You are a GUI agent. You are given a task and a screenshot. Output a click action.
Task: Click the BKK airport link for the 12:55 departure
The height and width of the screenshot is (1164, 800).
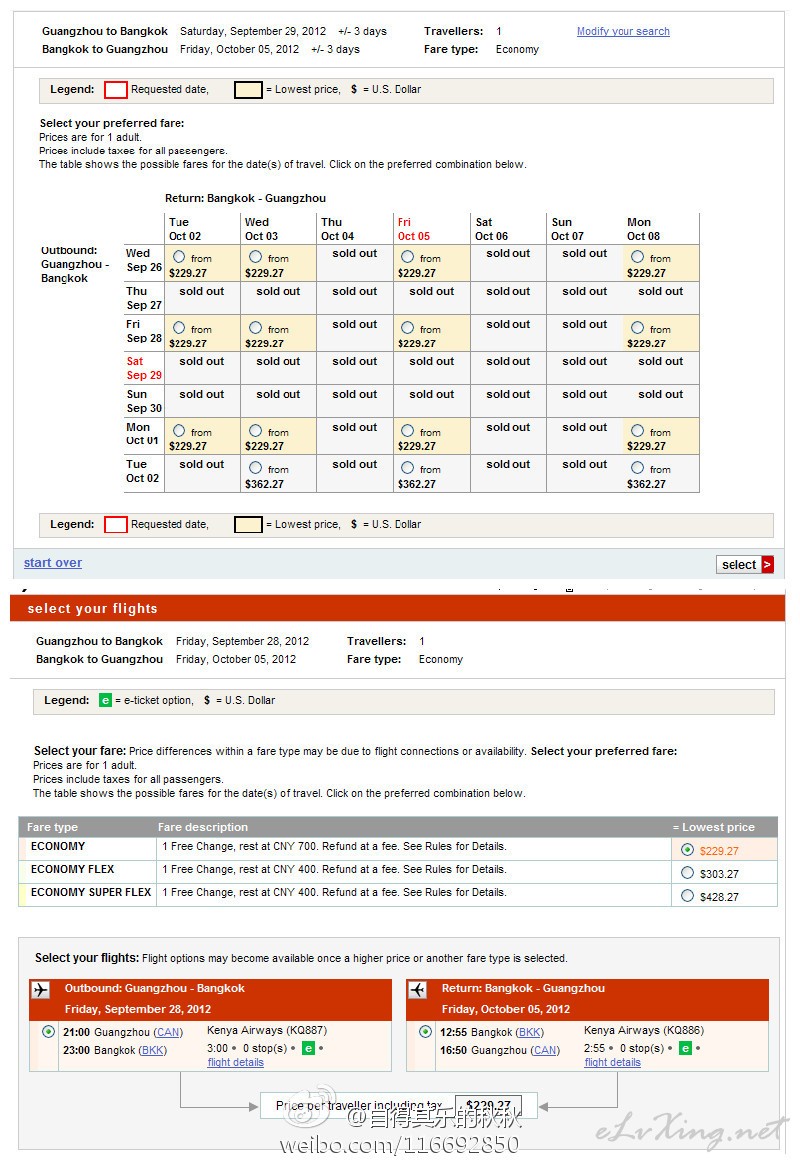click(530, 1033)
